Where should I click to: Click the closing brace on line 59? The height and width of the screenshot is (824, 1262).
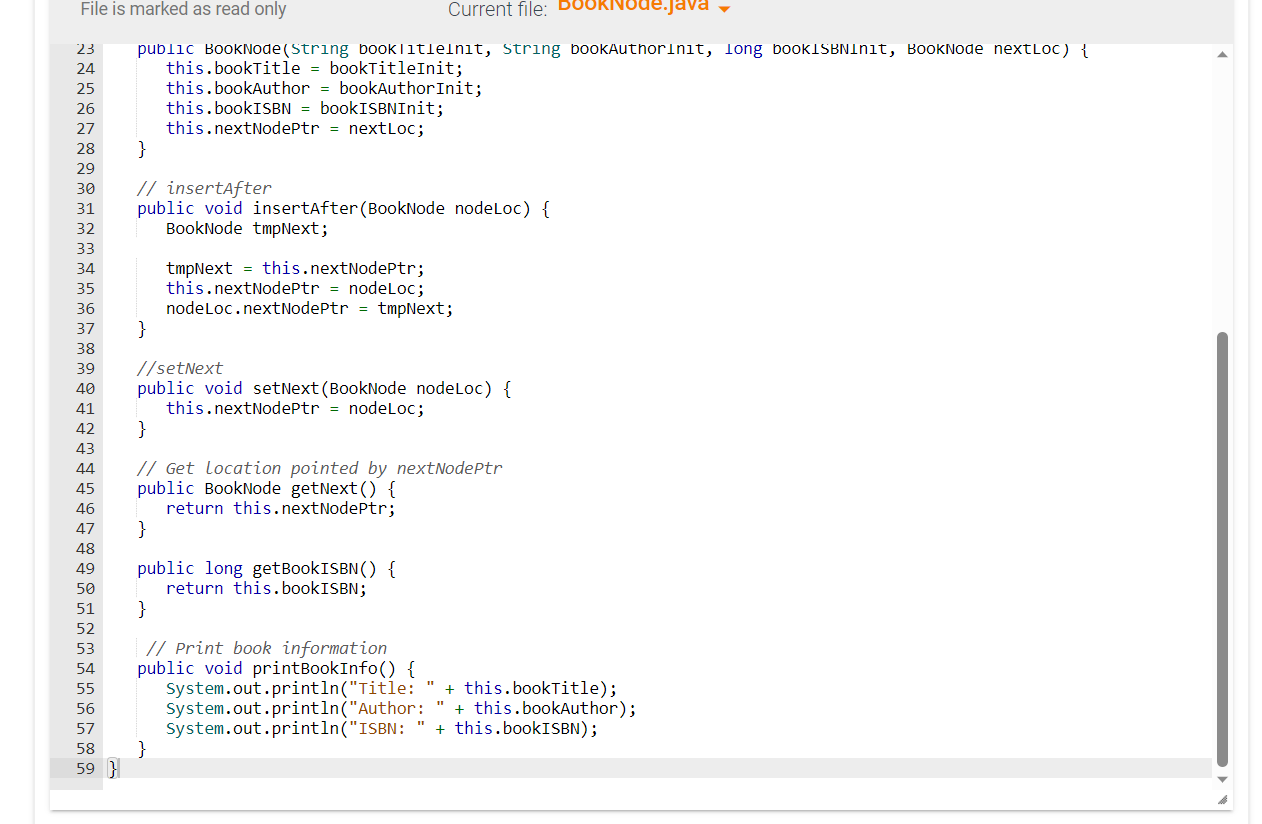(x=112, y=768)
